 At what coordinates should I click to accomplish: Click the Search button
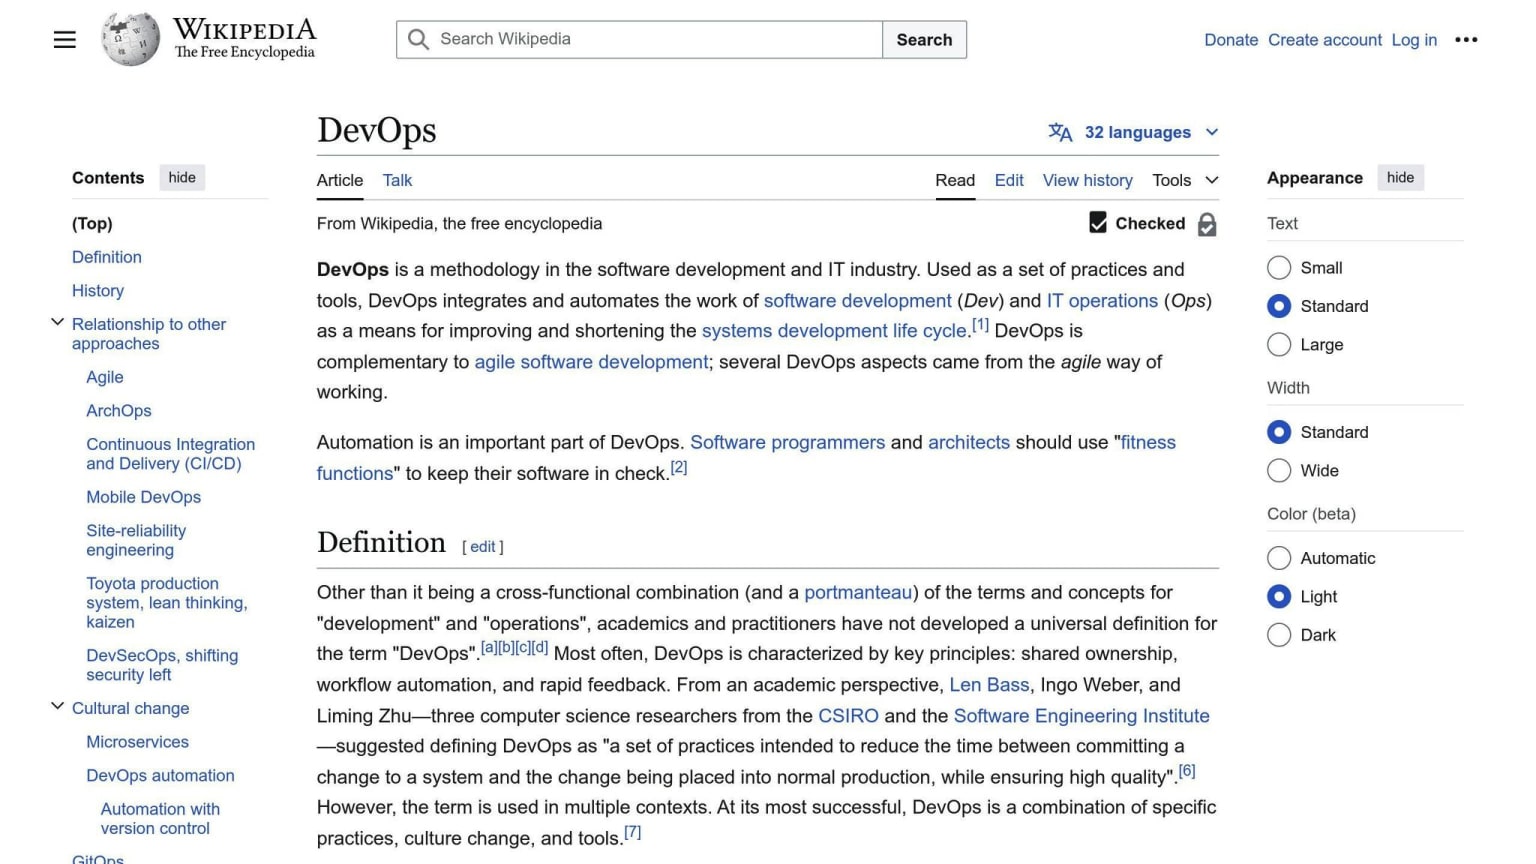click(x=924, y=40)
